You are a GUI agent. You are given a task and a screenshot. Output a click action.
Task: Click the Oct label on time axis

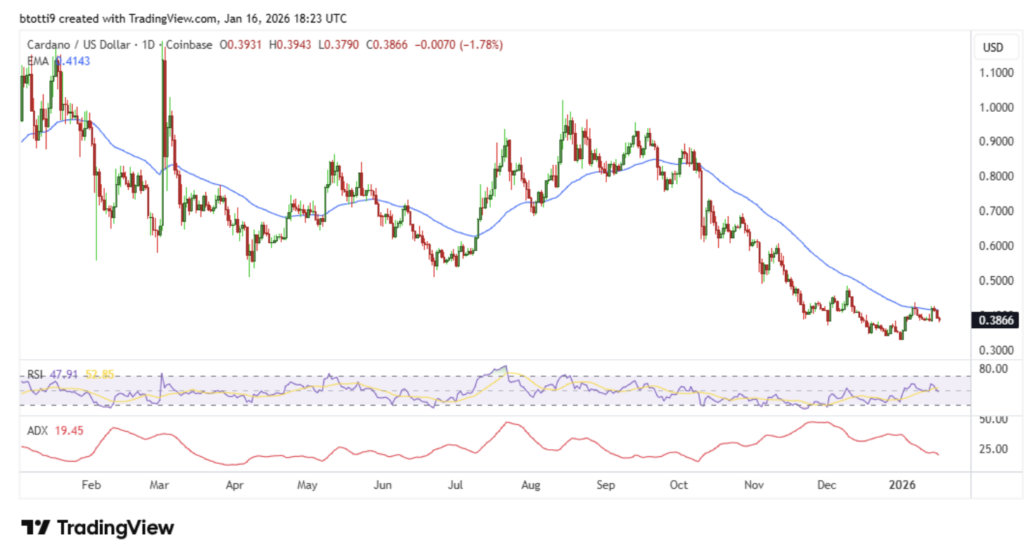tap(679, 485)
